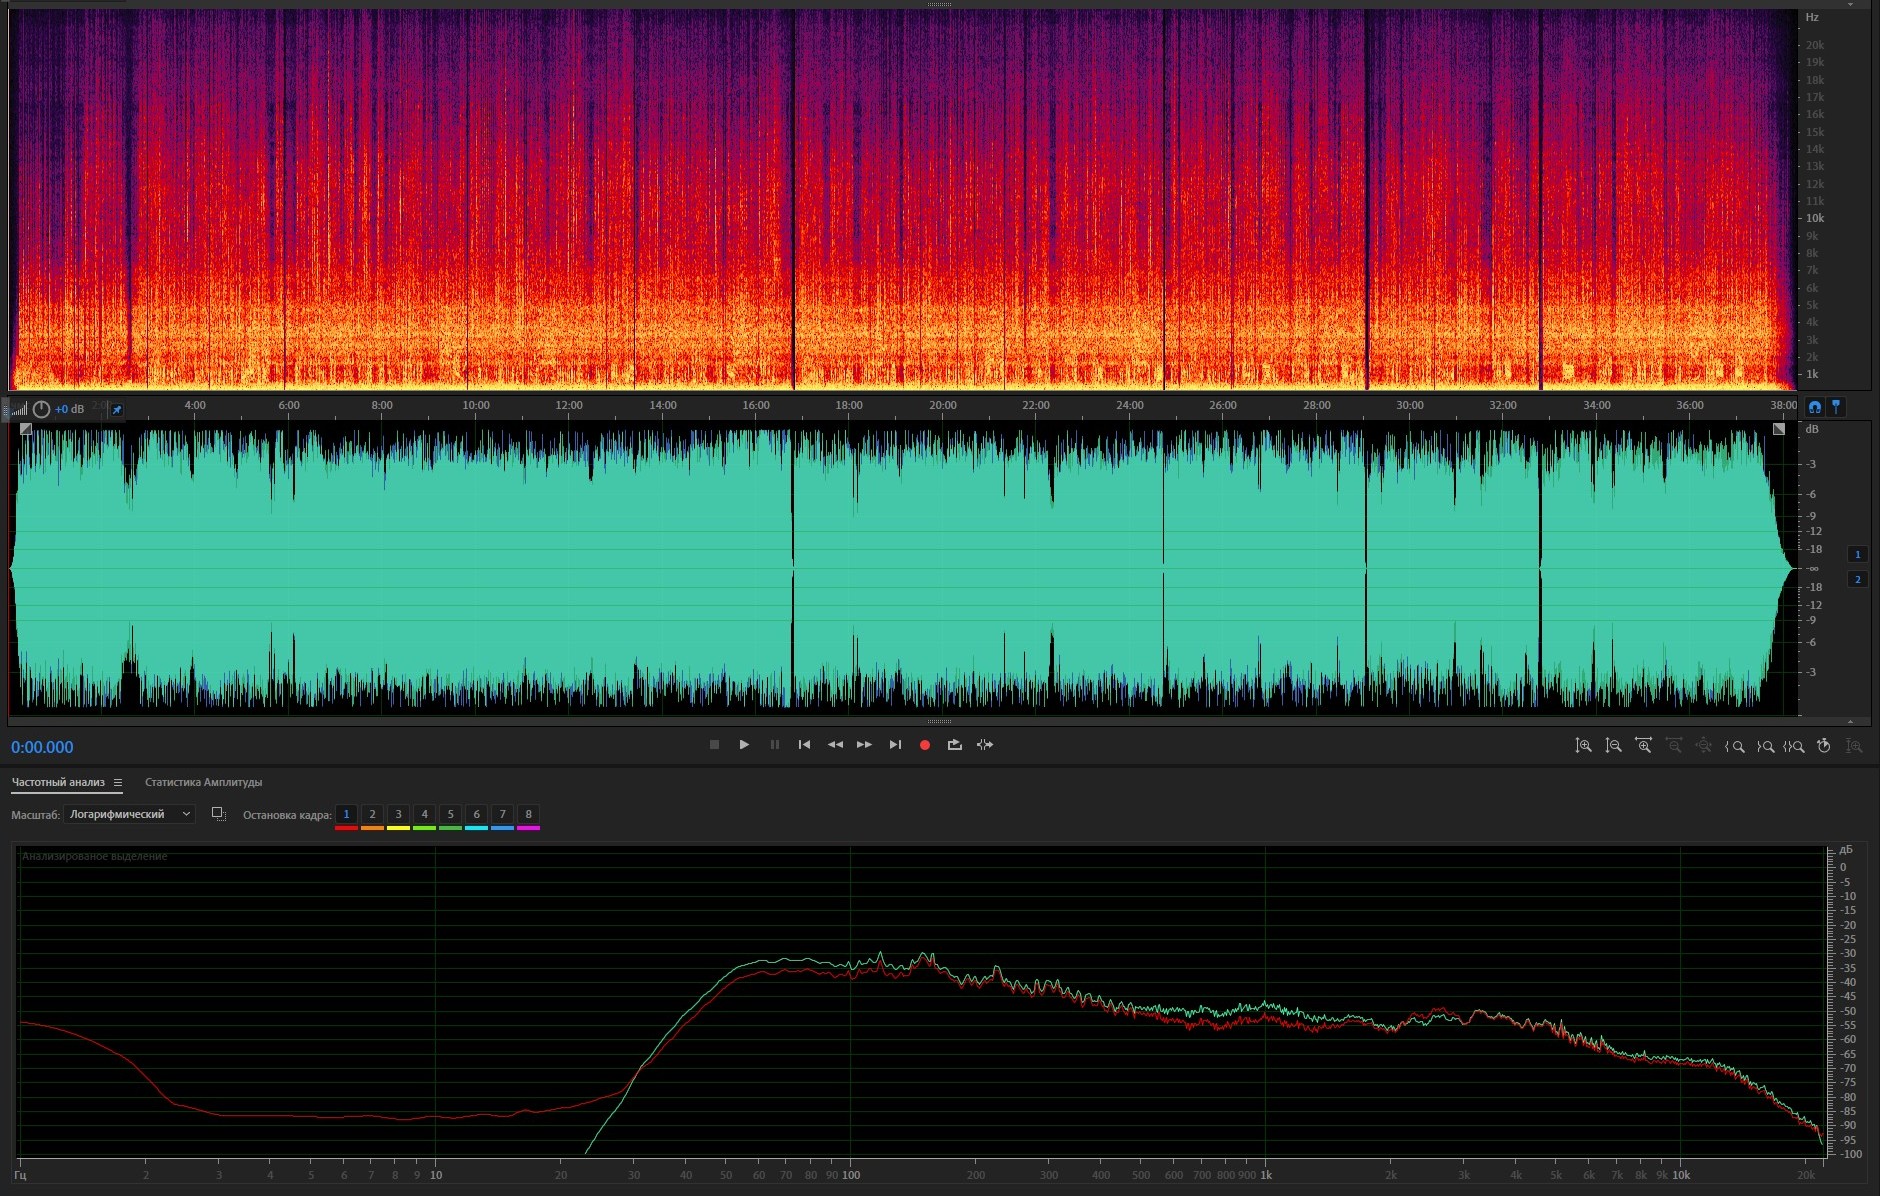Click the zoom-to-time stopwatch icon
Screen dimensions: 1880x1196
click(x=1824, y=746)
